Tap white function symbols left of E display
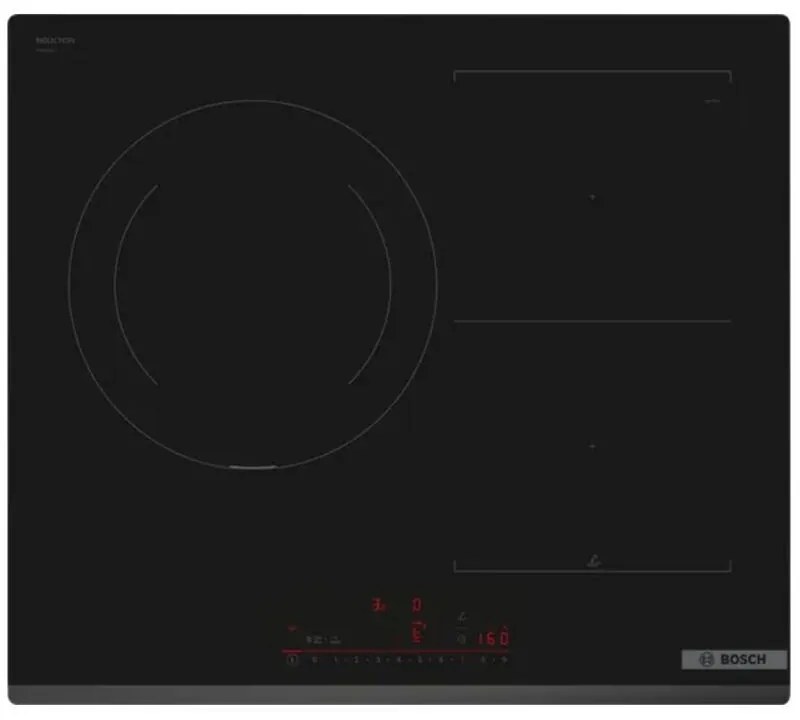800x720 pixels. point(322,638)
